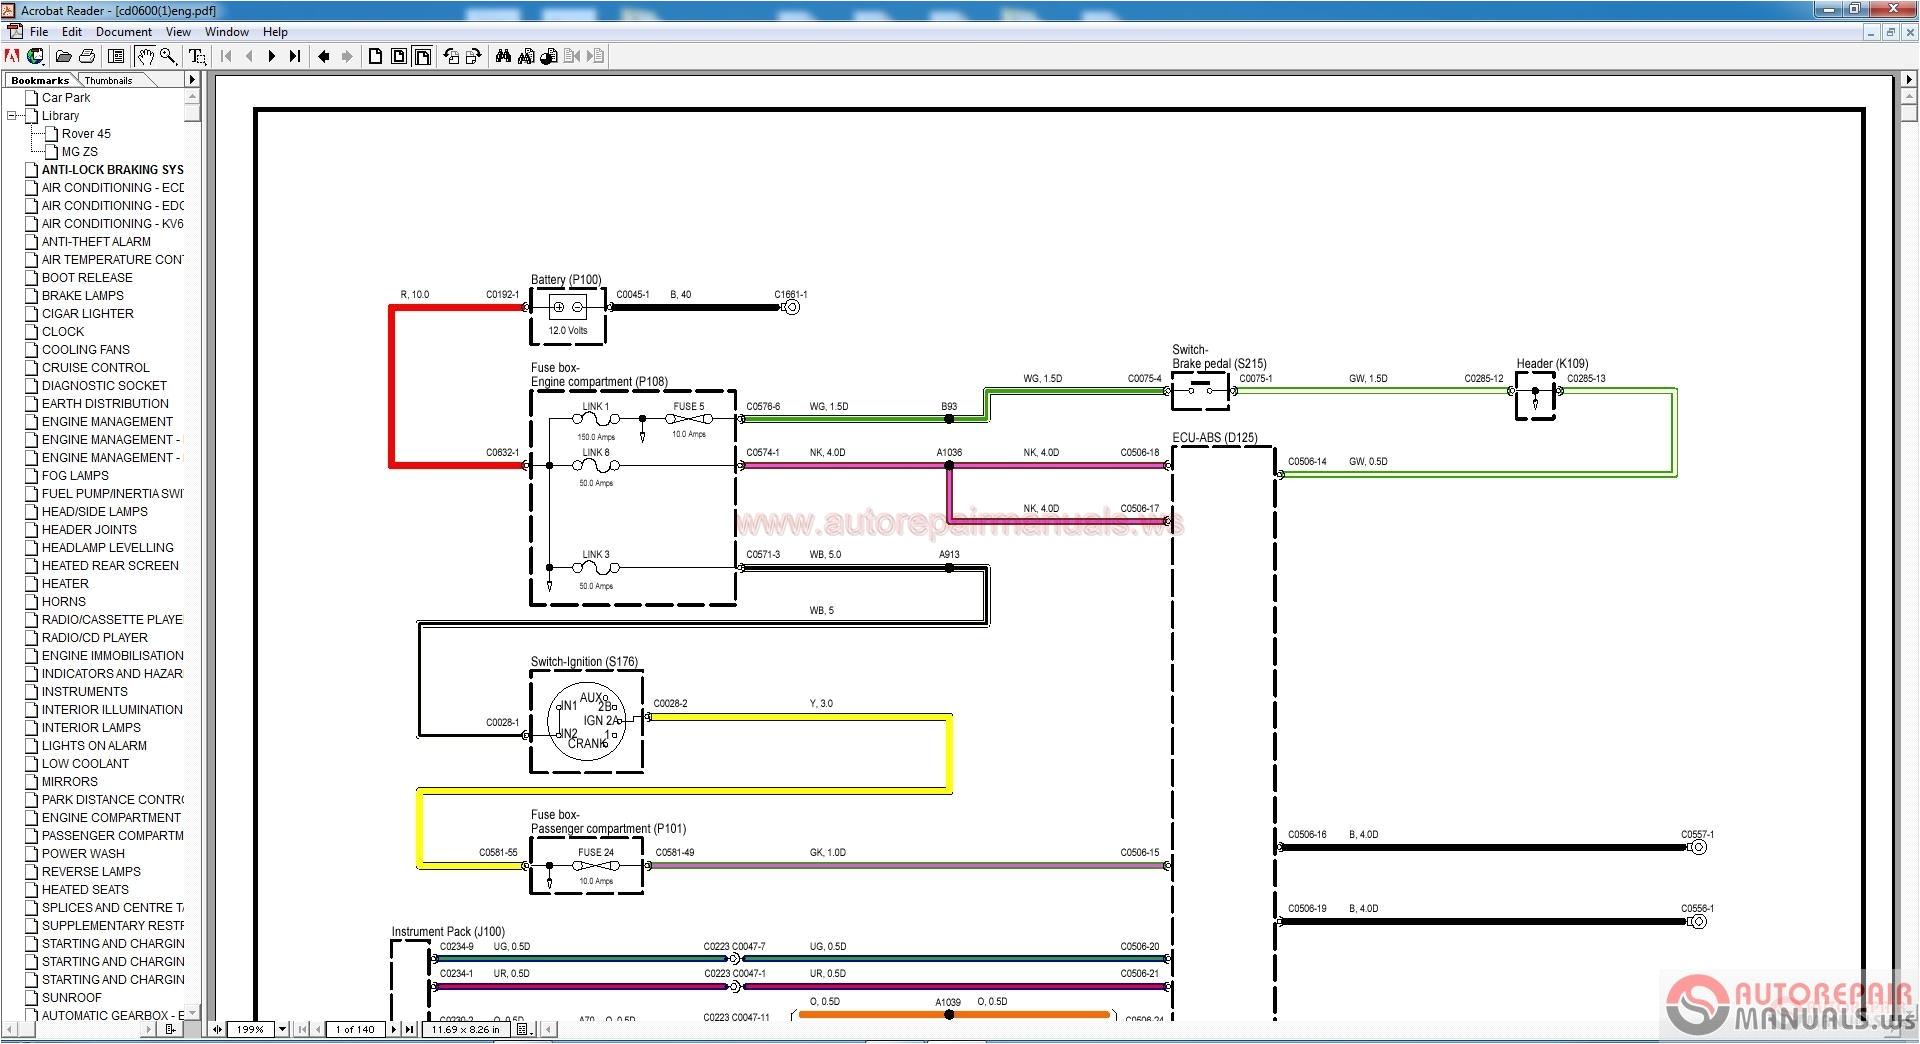
Task: Open the CRUISE CONTROL bookmark
Action: (x=95, y=368)
